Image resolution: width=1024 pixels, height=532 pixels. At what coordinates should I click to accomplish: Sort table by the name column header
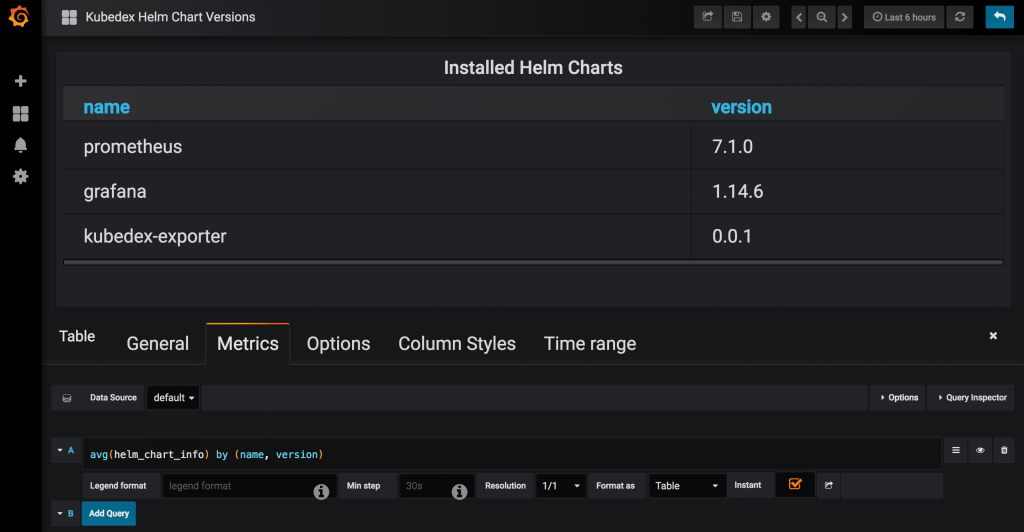pyautogui.click(x=106, y=107)
